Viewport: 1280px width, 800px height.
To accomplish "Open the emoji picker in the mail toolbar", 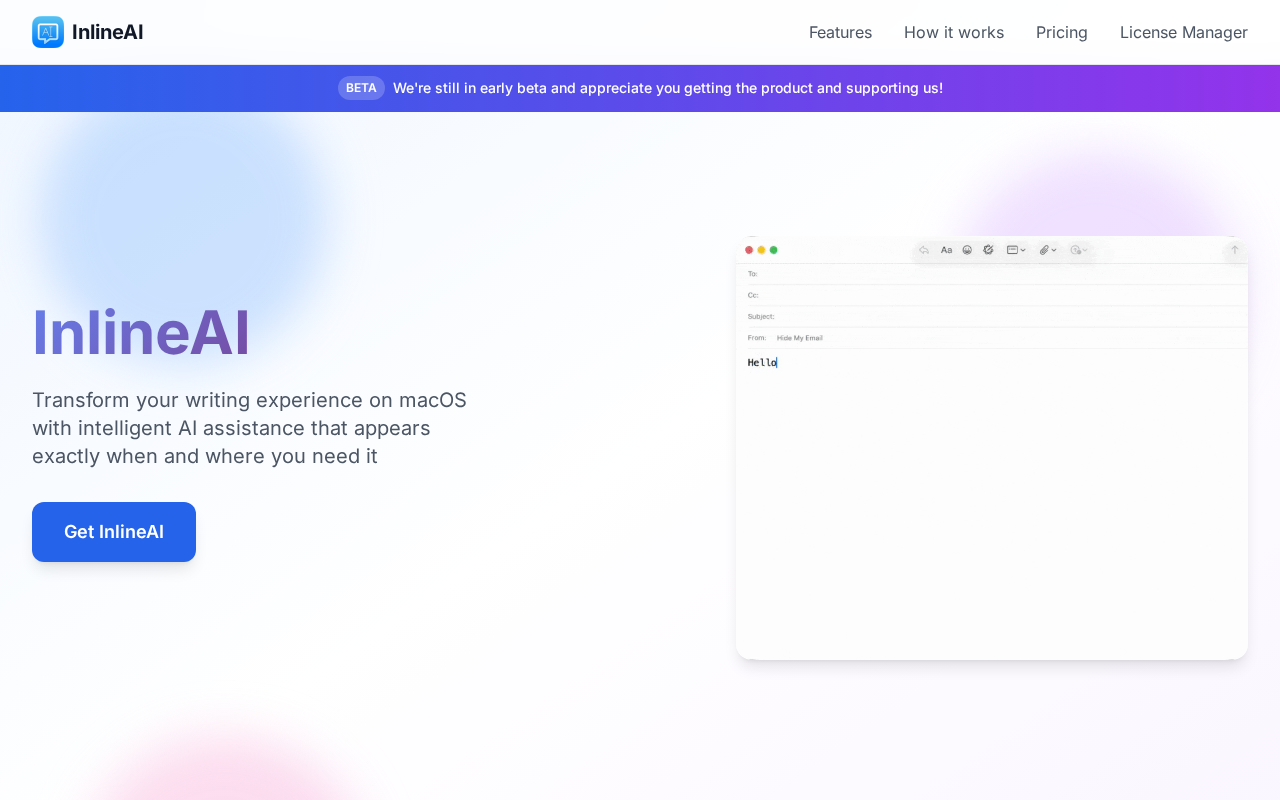I will pos(967,250).
